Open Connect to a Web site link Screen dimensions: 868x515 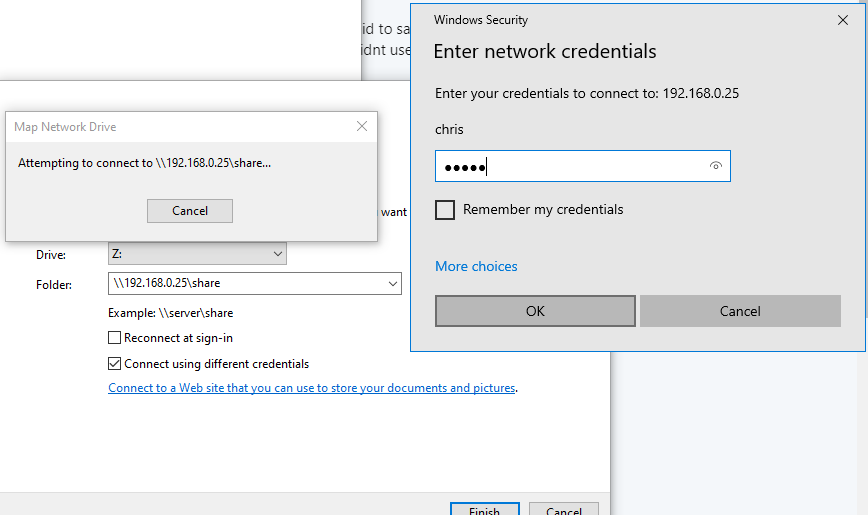point(311,388)
